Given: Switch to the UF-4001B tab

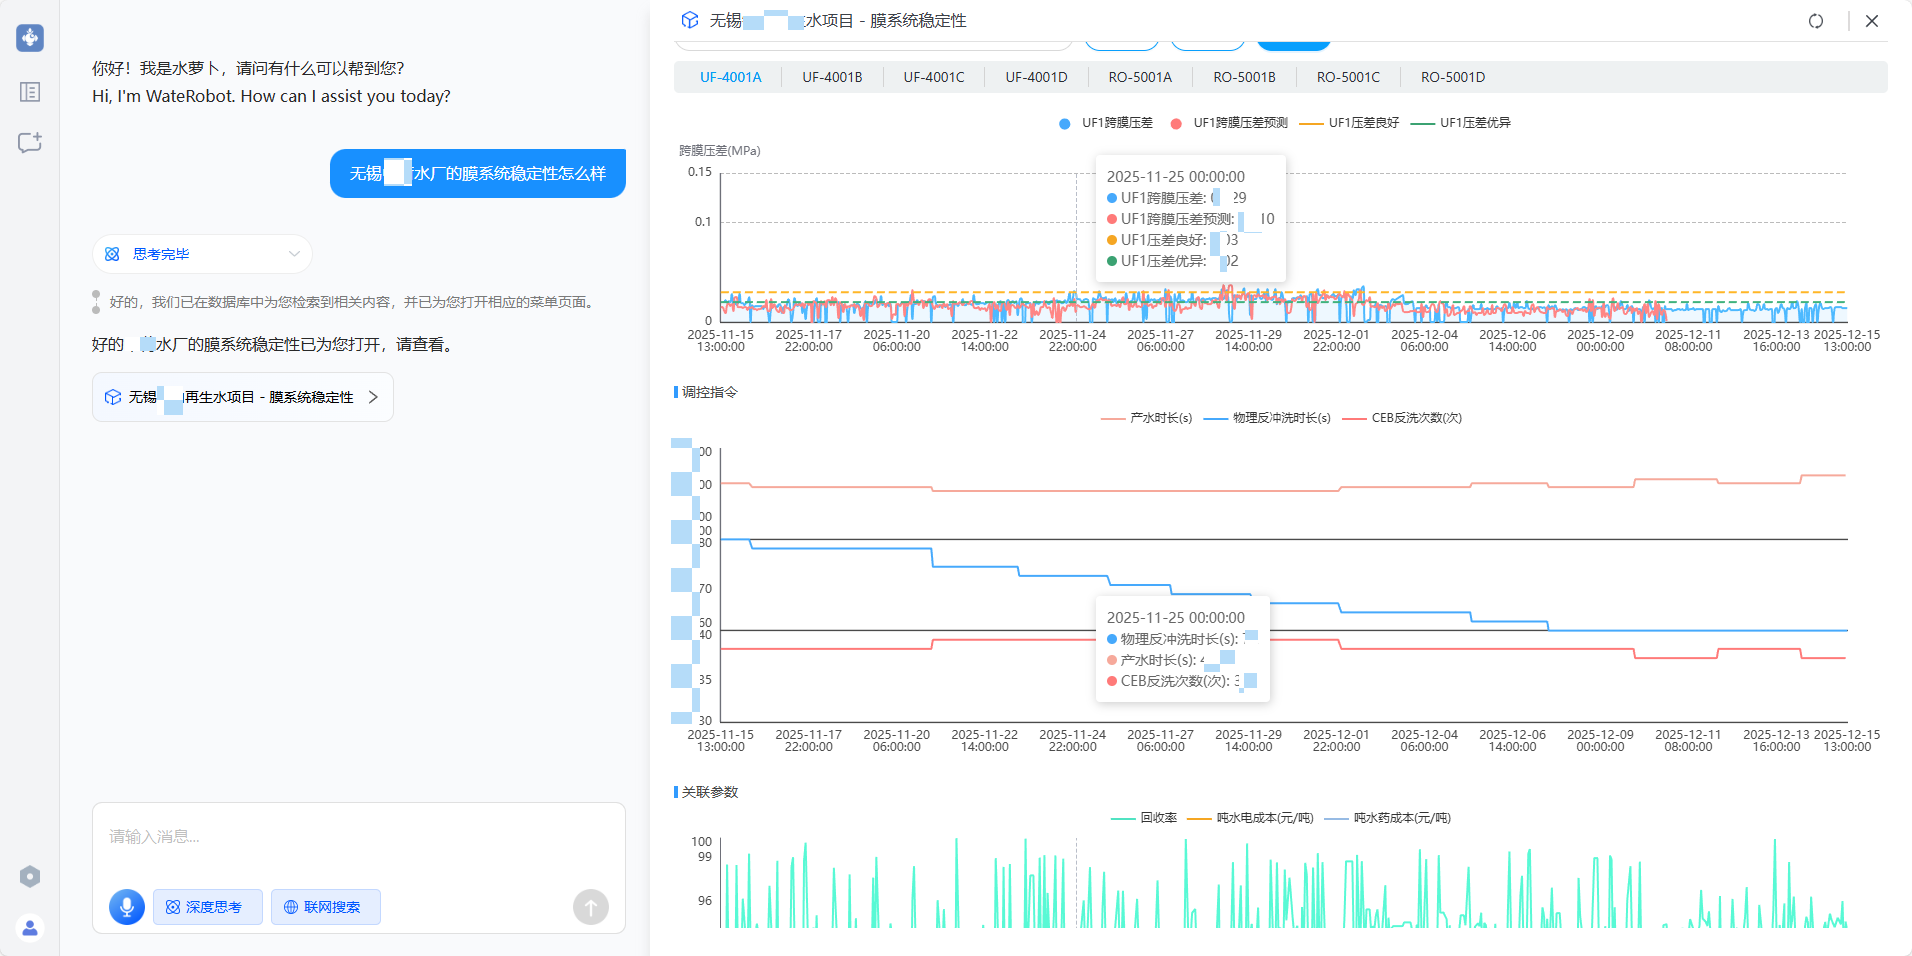Looking at the screenshot, I should (832, 77).
